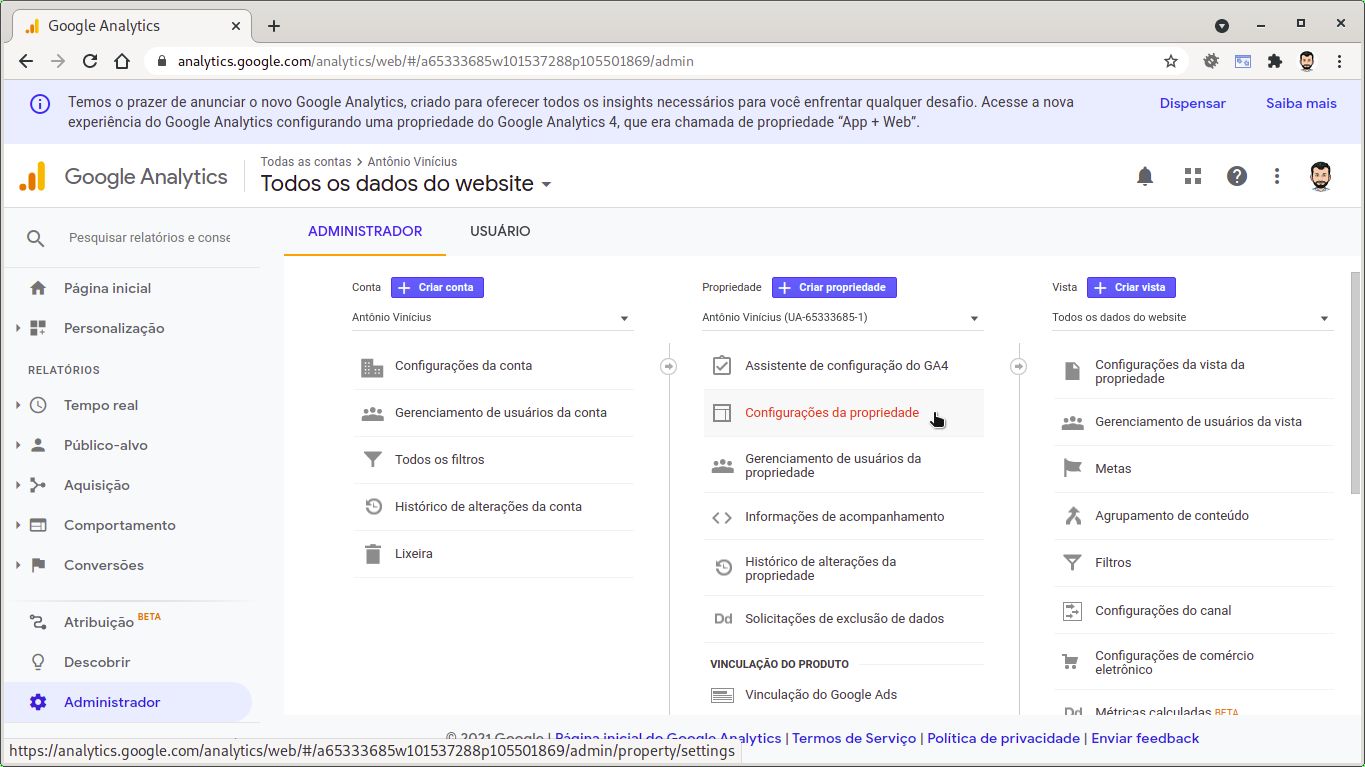
Task: Click the Aquisição icon
Action: point(38,485)
